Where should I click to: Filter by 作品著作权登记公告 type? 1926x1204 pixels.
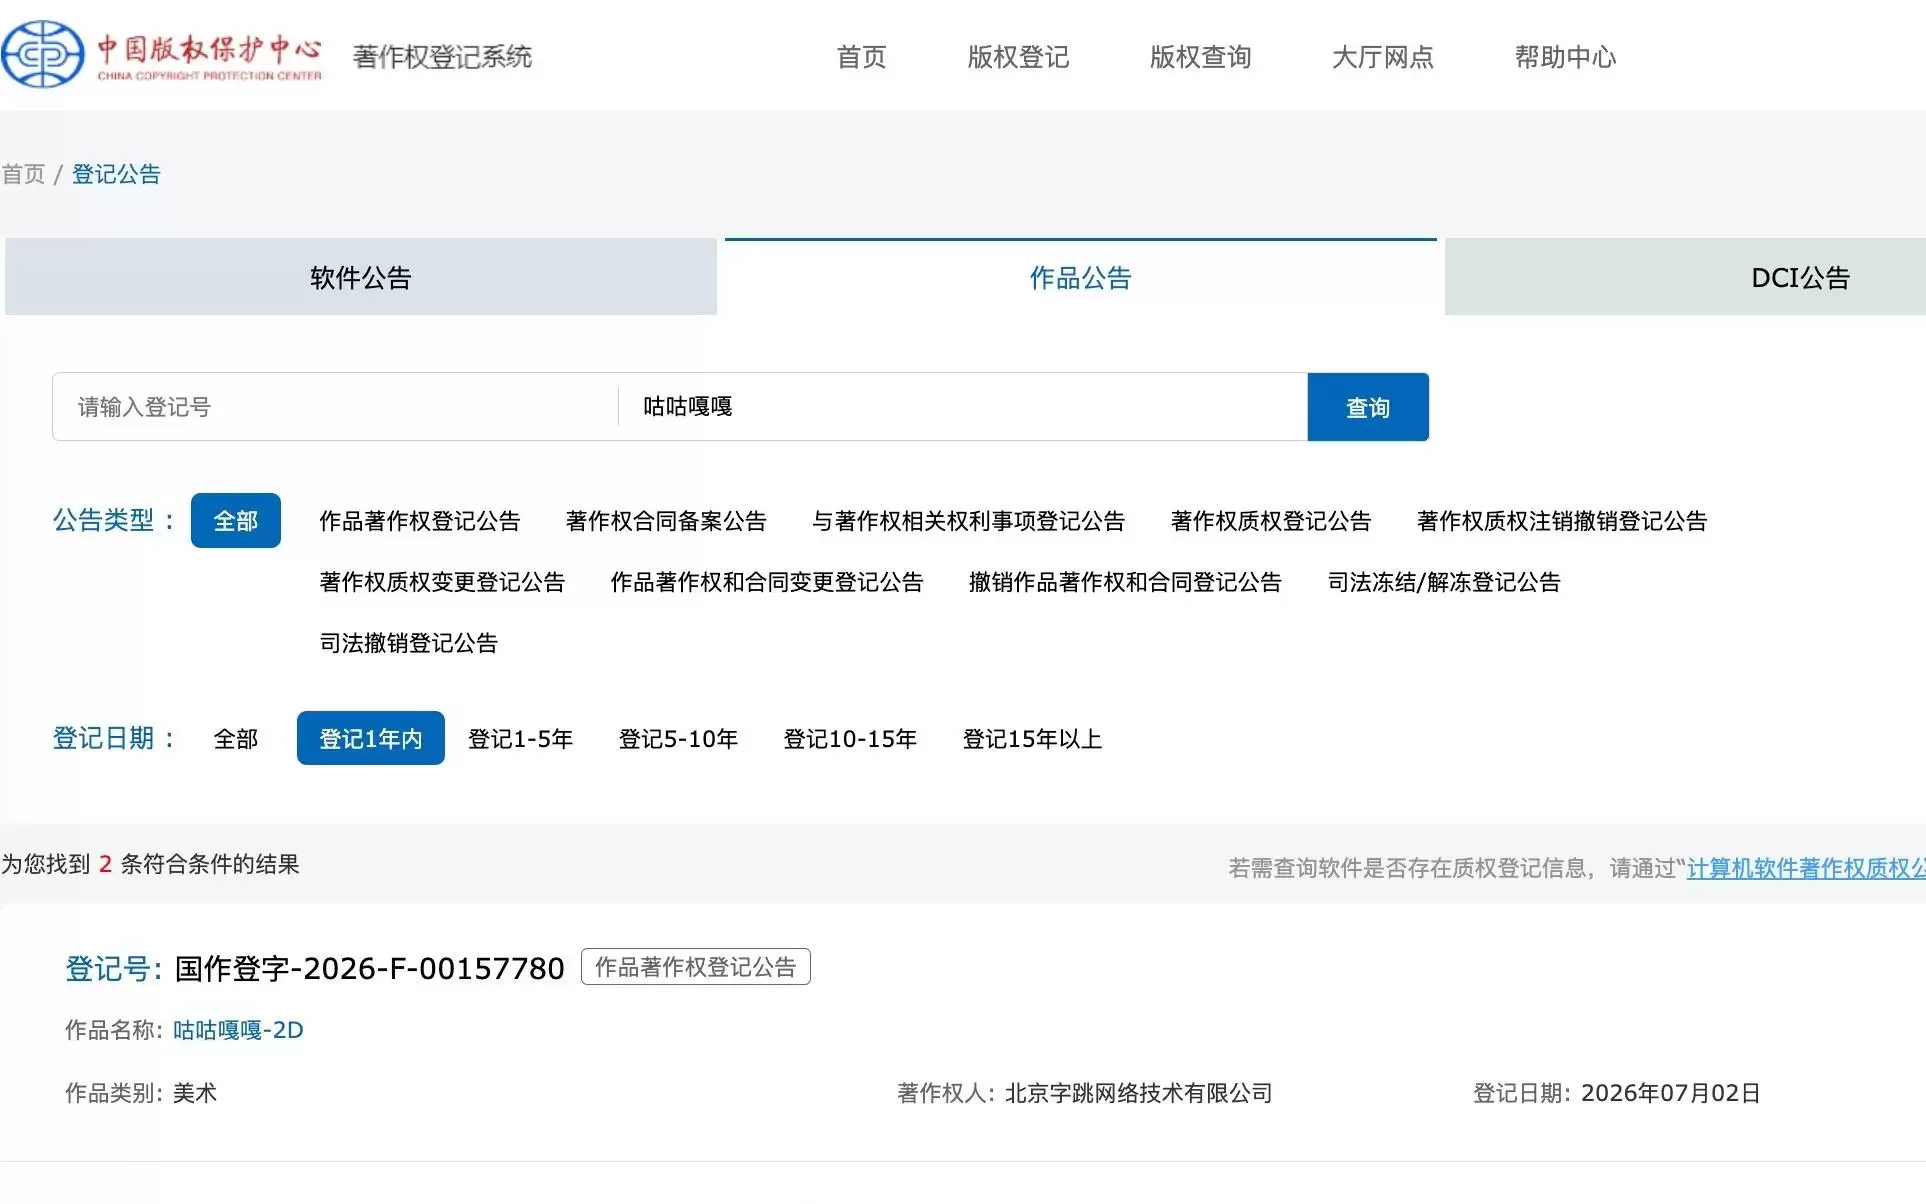(420, 521)
